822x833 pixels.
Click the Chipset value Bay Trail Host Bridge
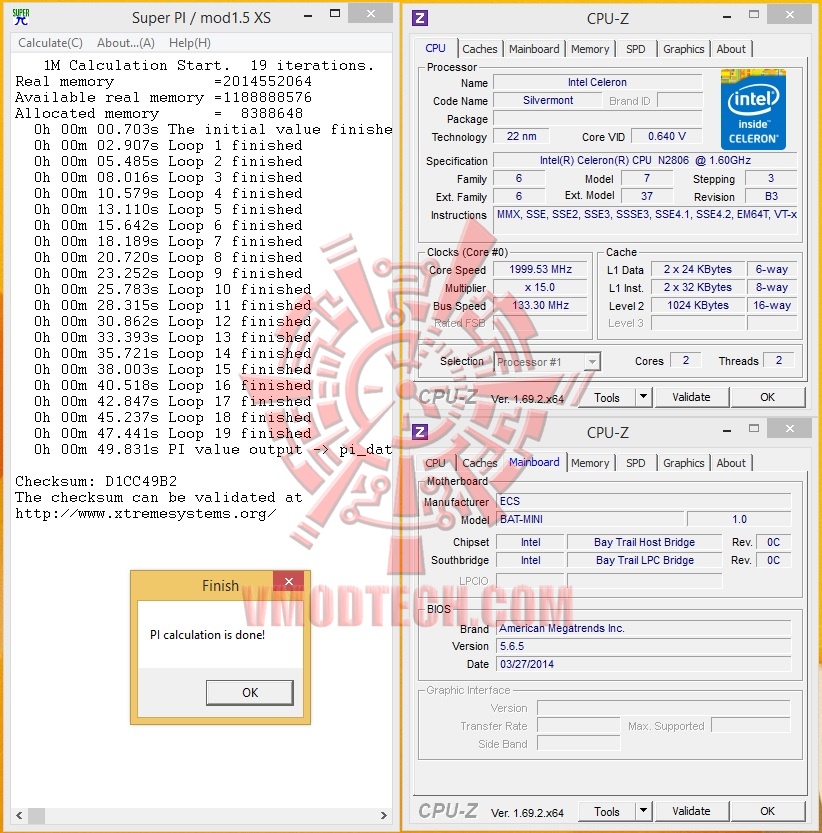pyautogui.click(x=644, y=542)
